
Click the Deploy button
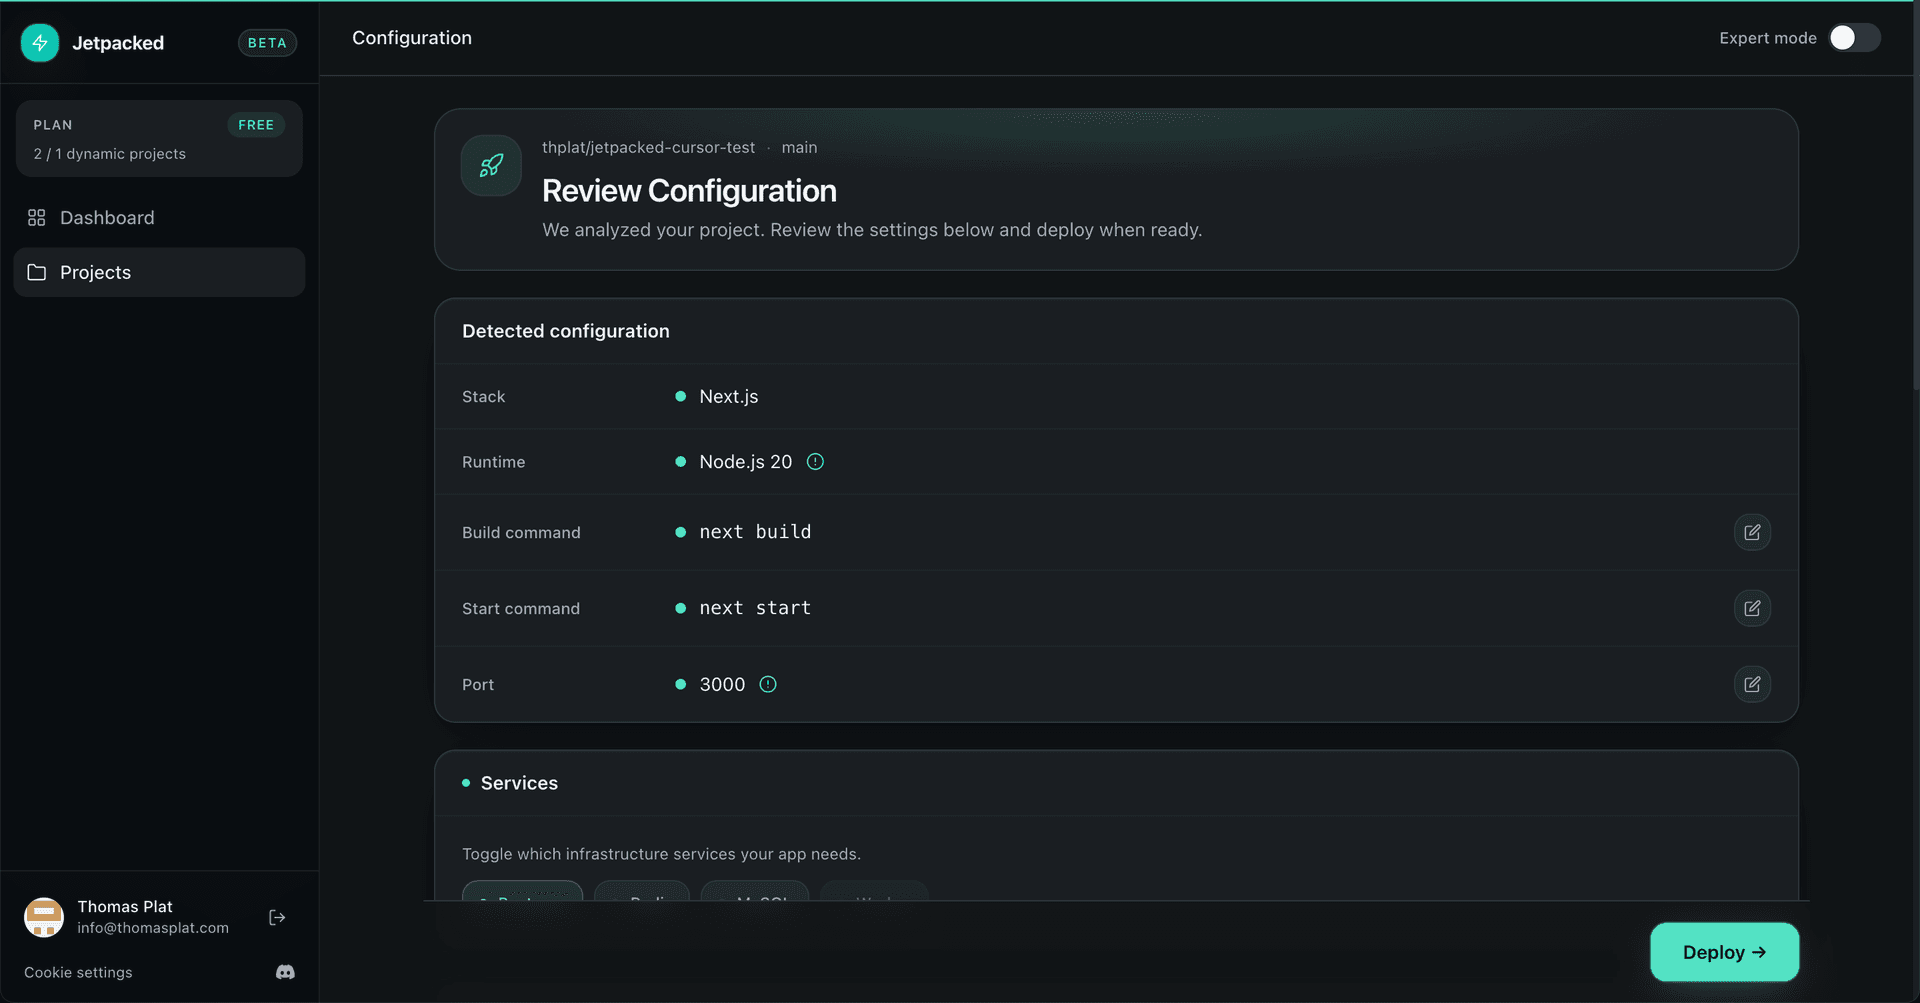click(1724, 952)
